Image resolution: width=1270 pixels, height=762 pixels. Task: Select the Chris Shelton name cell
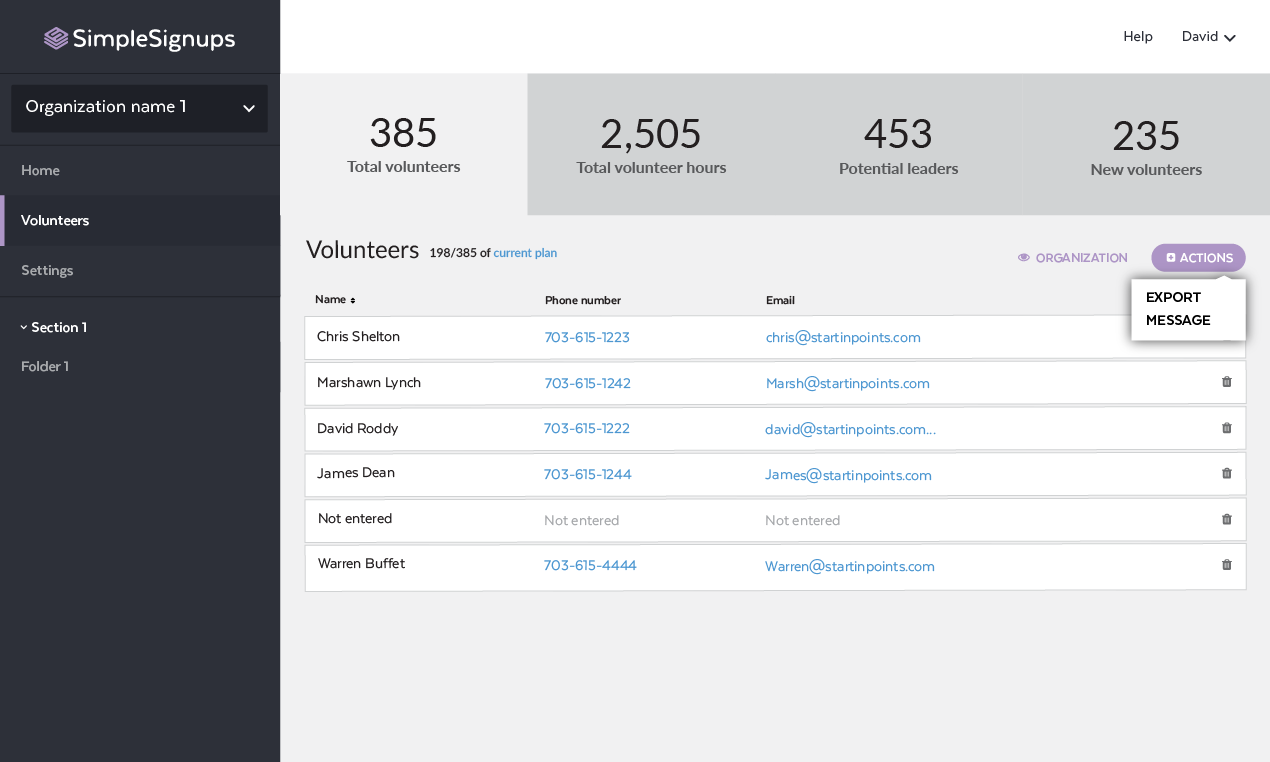(358, 336)
